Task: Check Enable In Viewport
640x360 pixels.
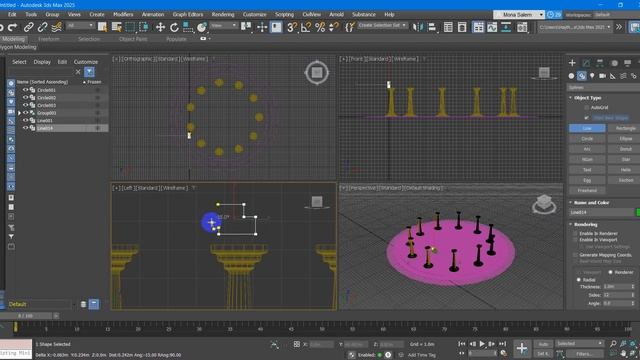Action: pyautogui.click(x=575, y=240)
